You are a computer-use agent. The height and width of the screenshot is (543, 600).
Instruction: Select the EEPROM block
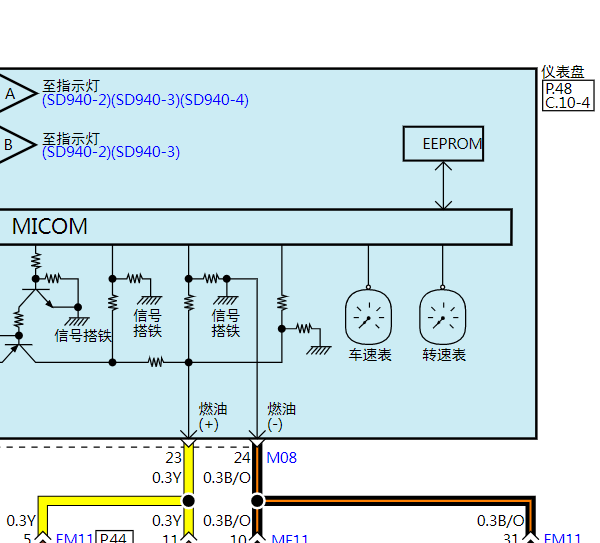tap(443, 143)
